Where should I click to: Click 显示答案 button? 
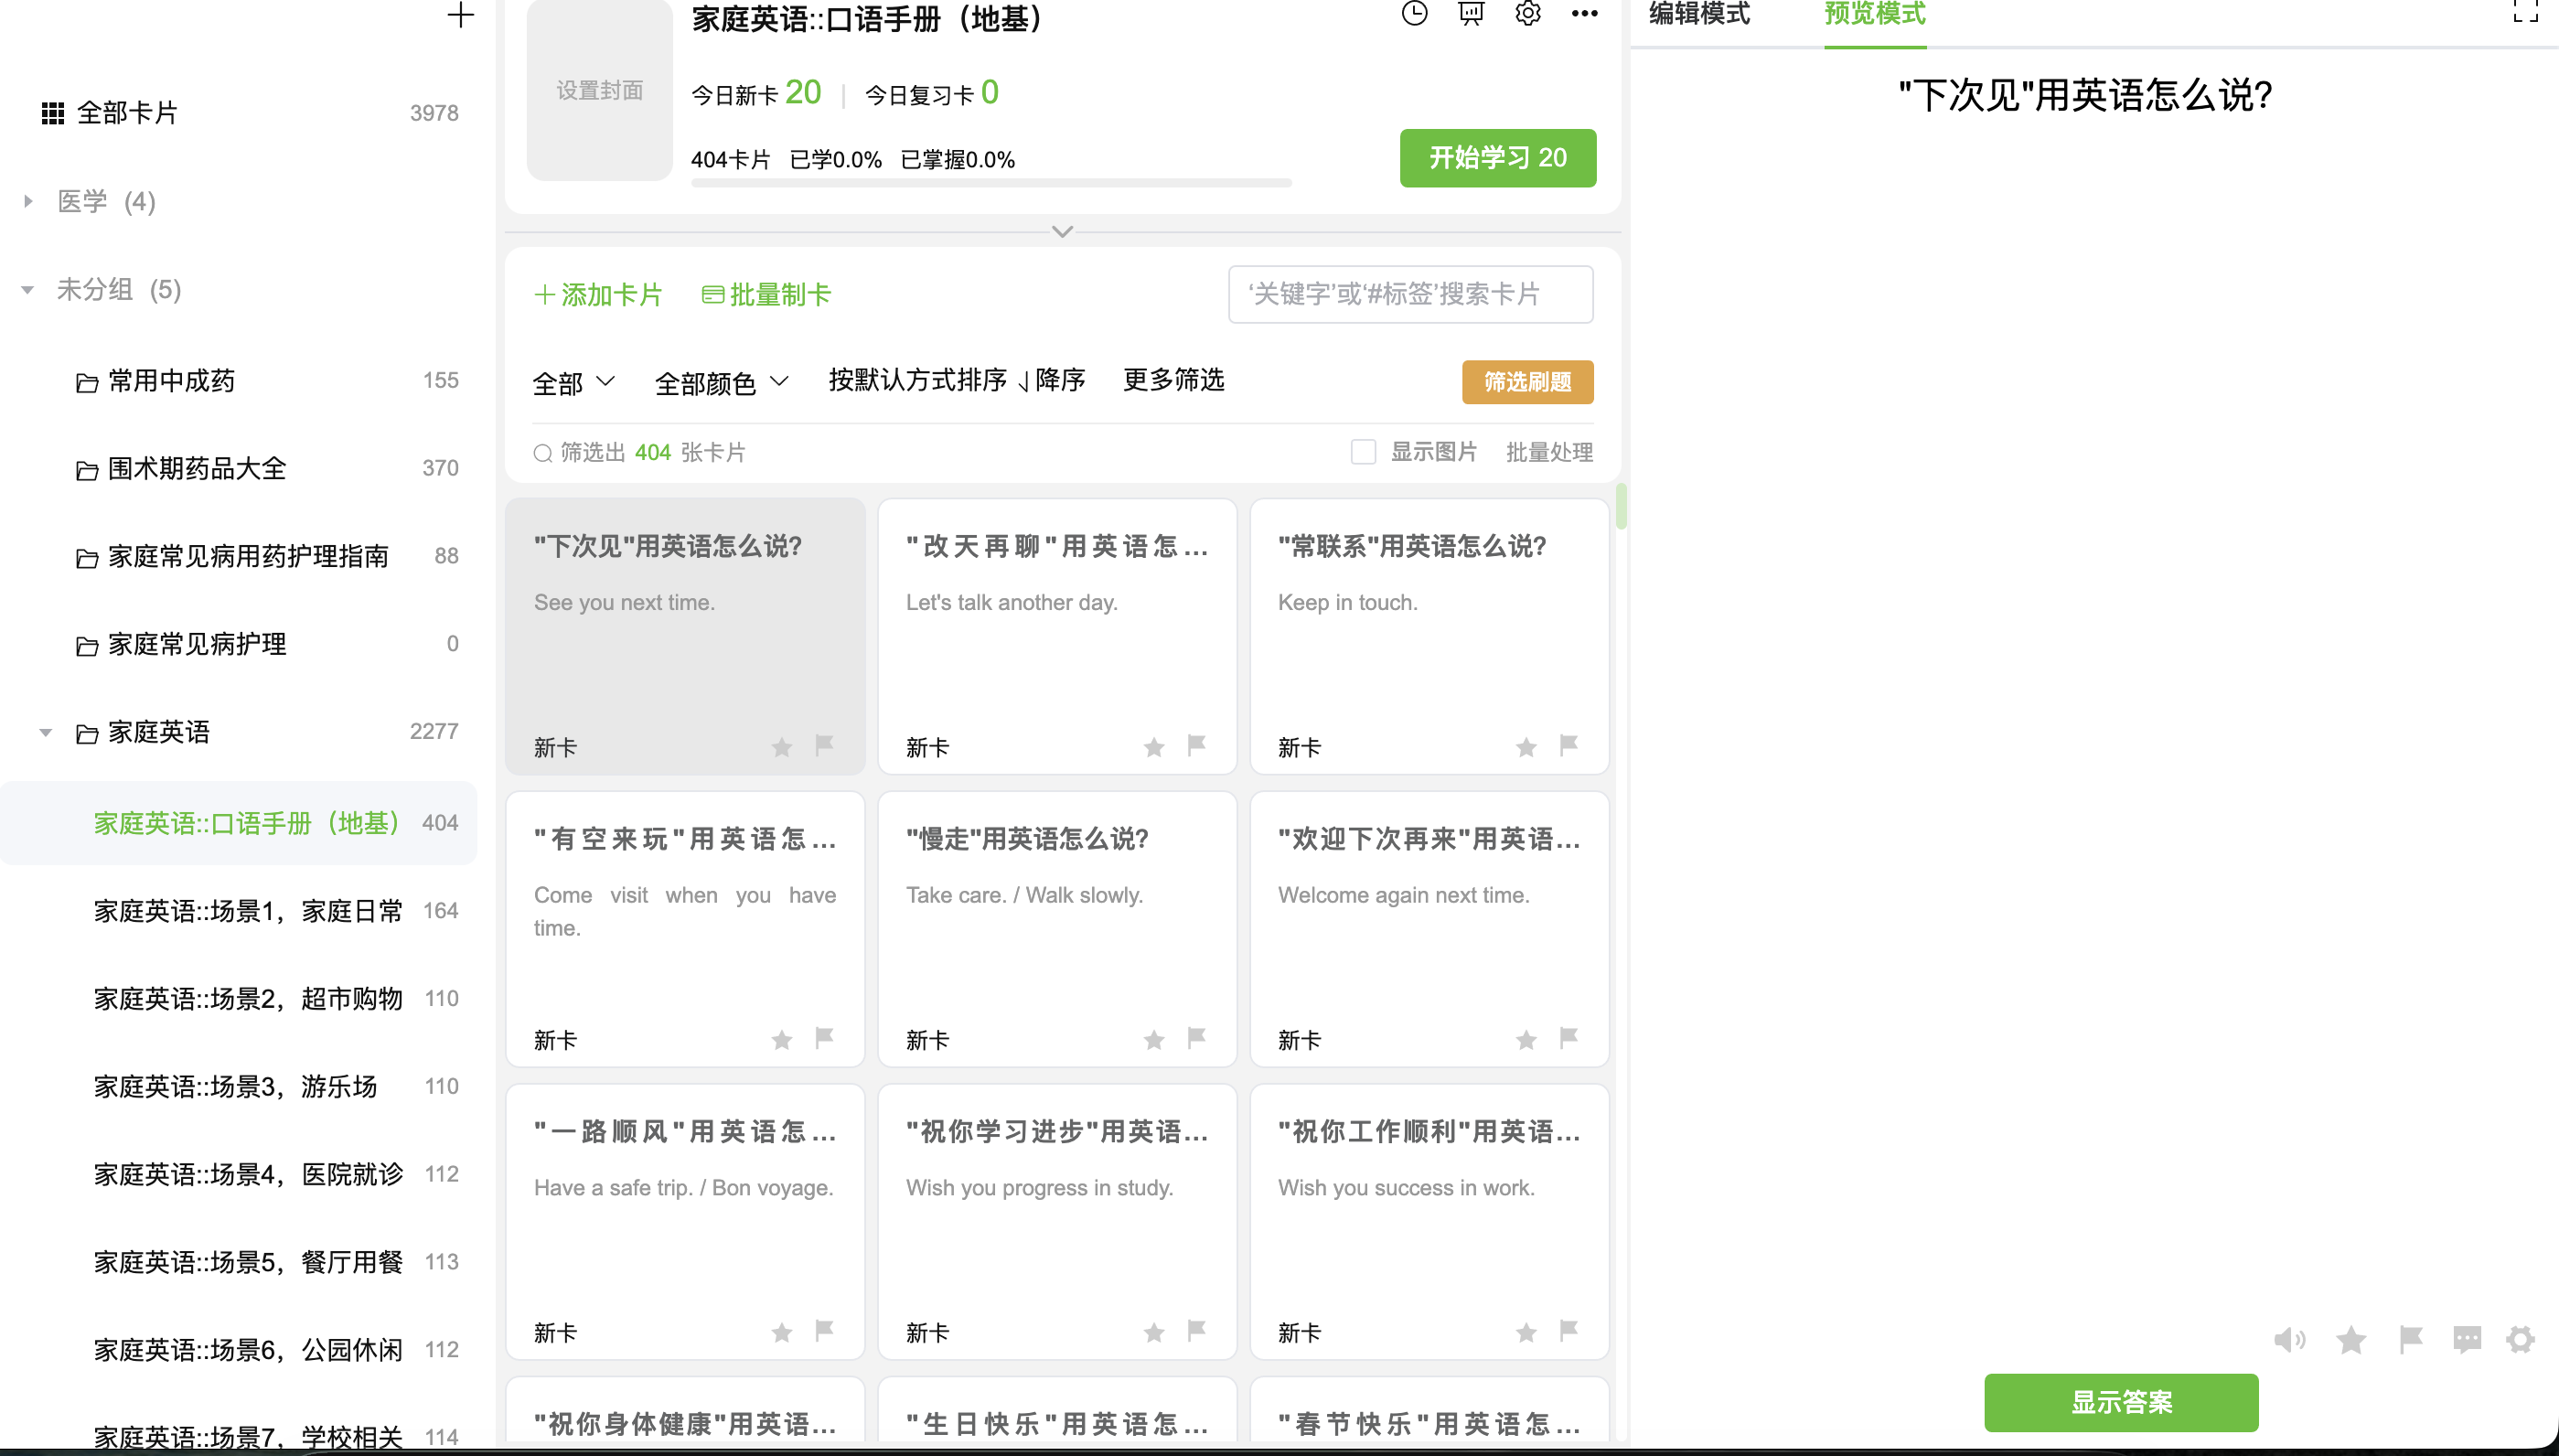(2121, 1402)
